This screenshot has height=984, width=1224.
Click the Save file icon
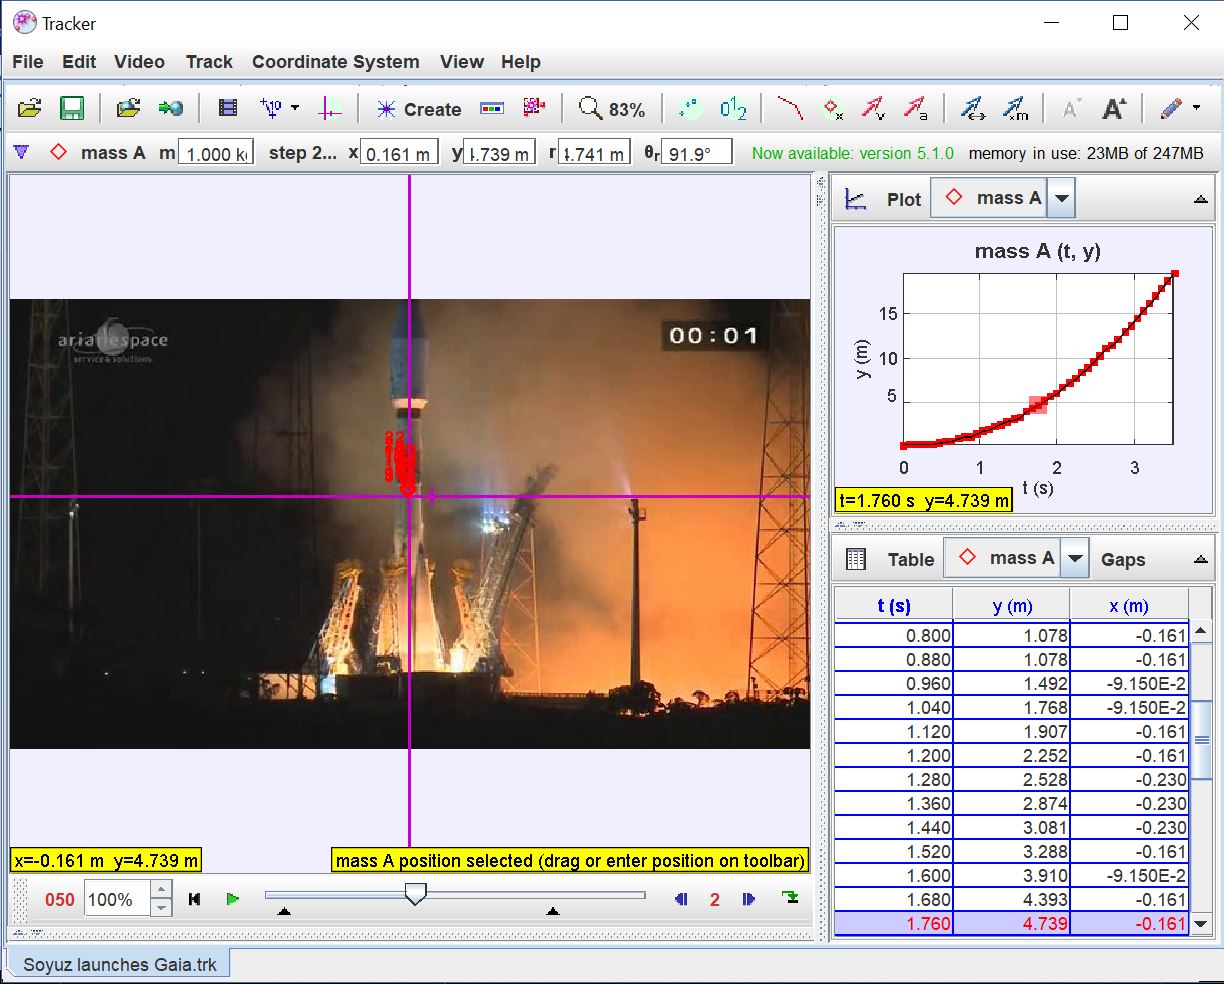pyautogui.click(x=72, y=109)
